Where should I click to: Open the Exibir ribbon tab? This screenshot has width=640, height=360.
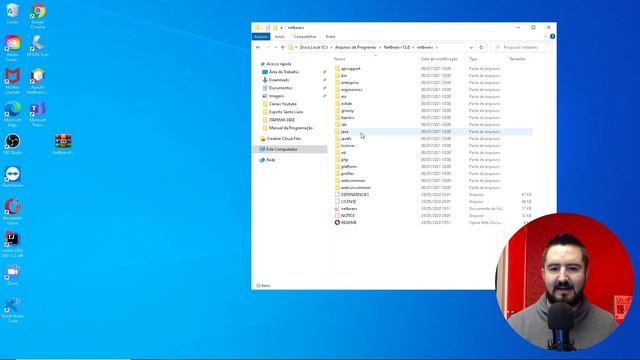330,36
